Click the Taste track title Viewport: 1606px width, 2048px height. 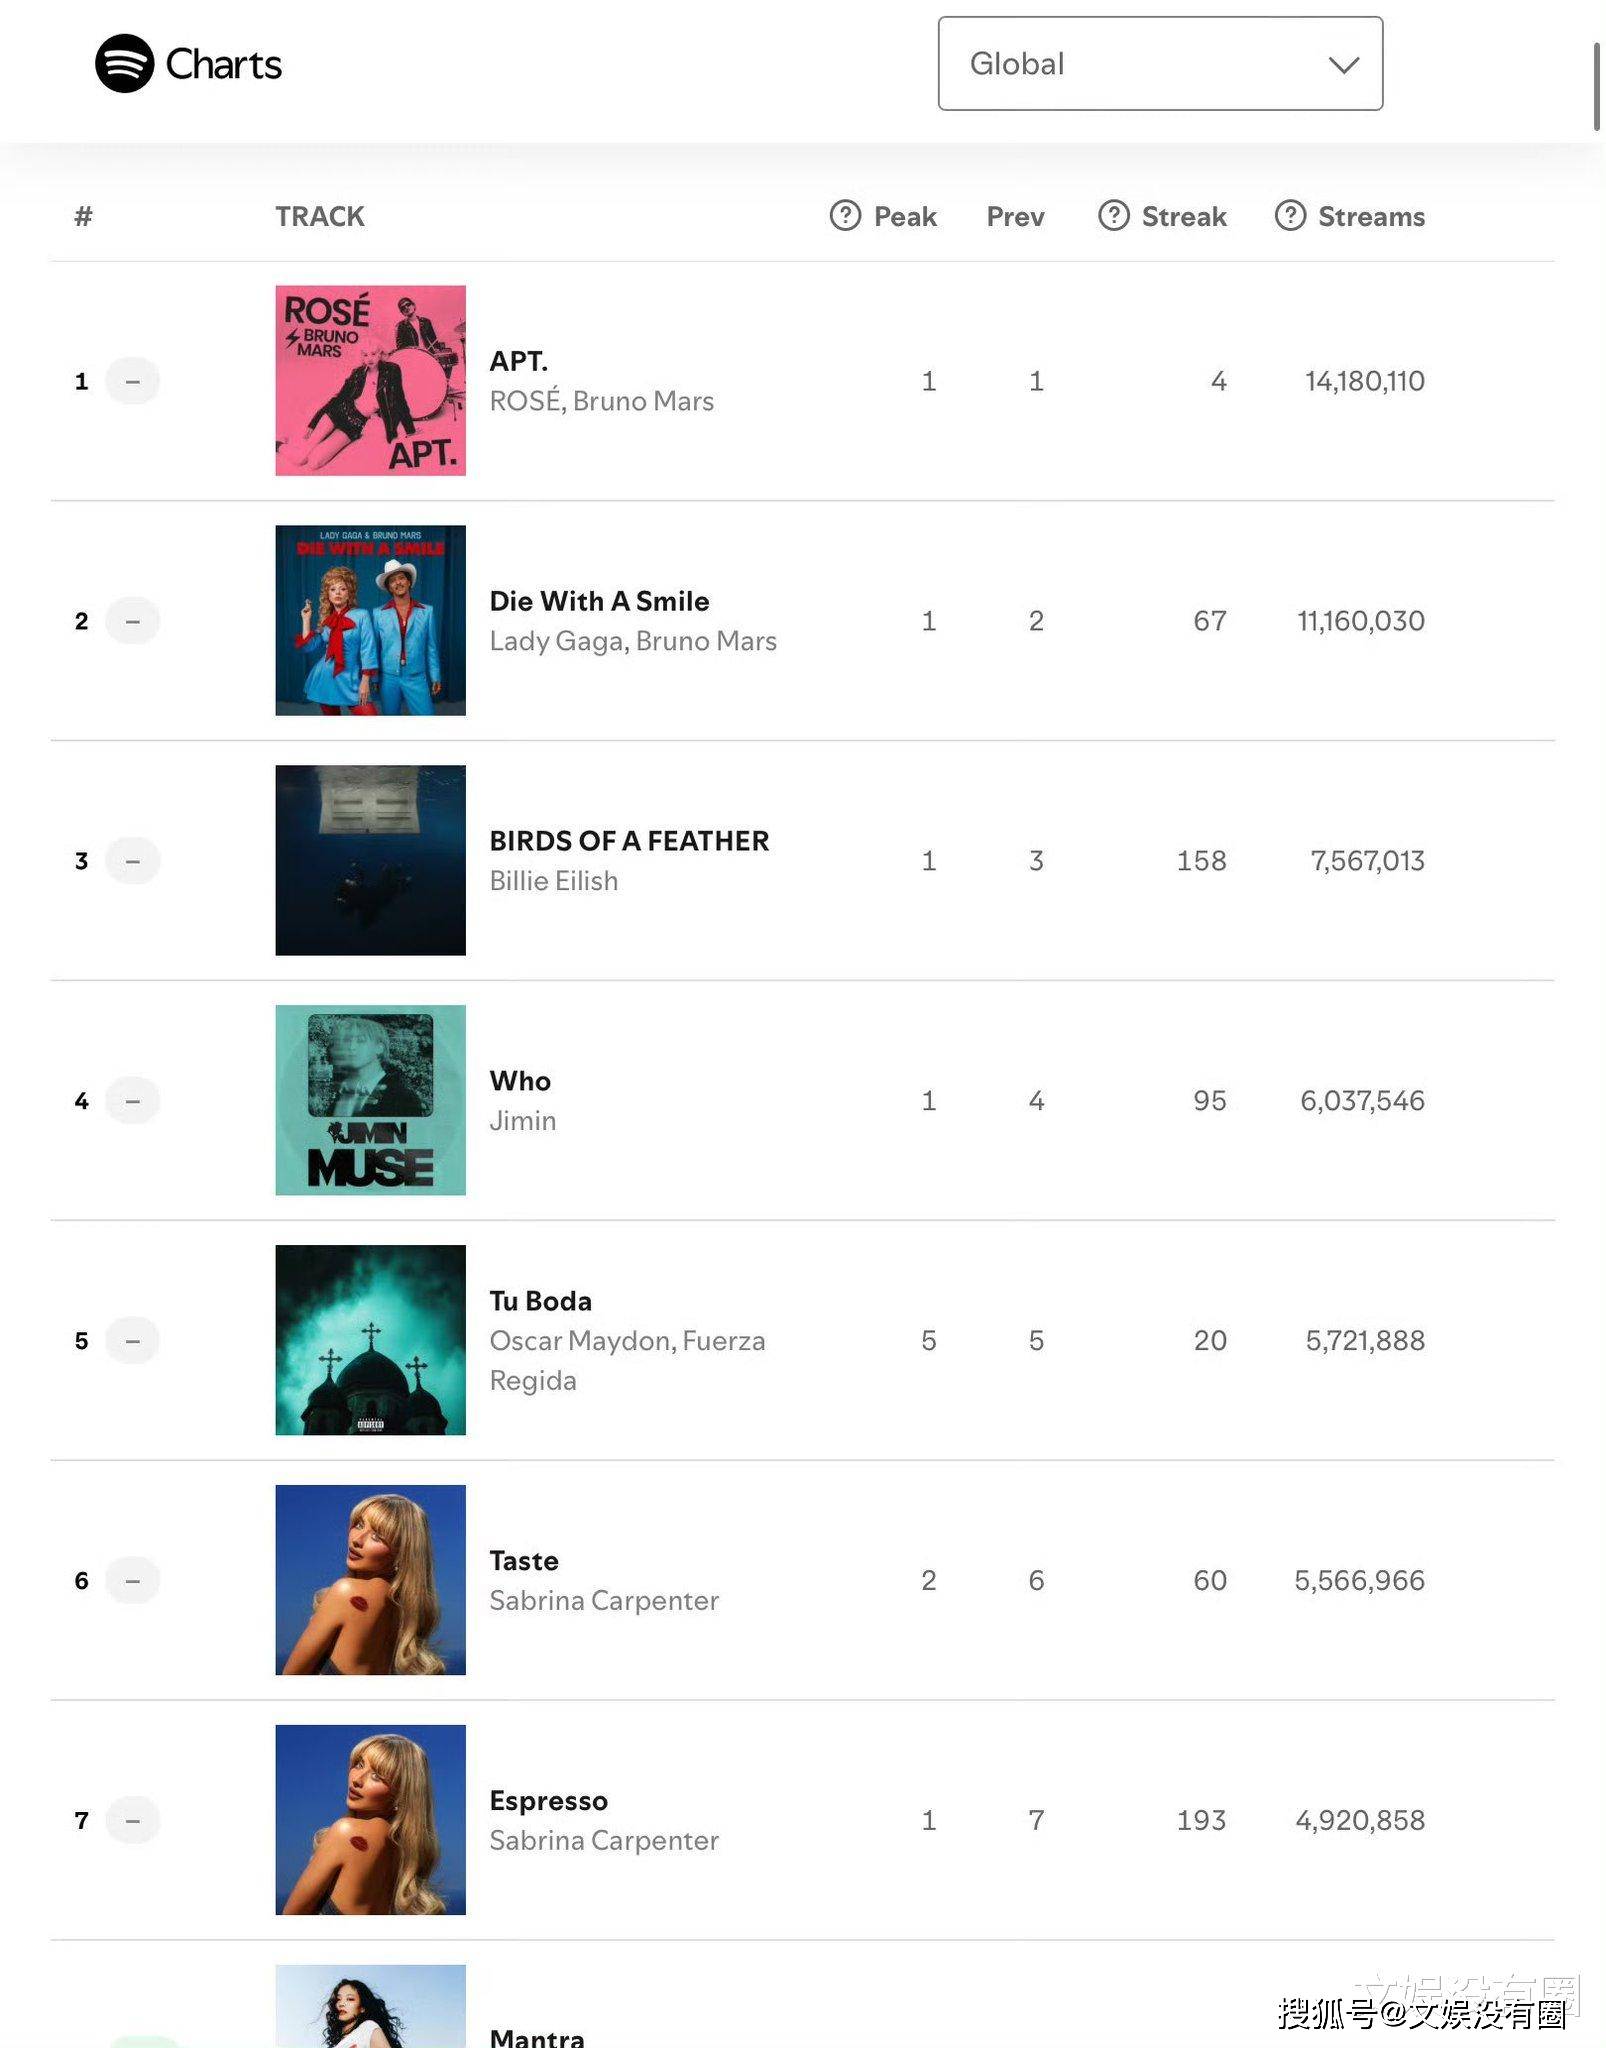pyautogui.click(x=523, y=1561)
